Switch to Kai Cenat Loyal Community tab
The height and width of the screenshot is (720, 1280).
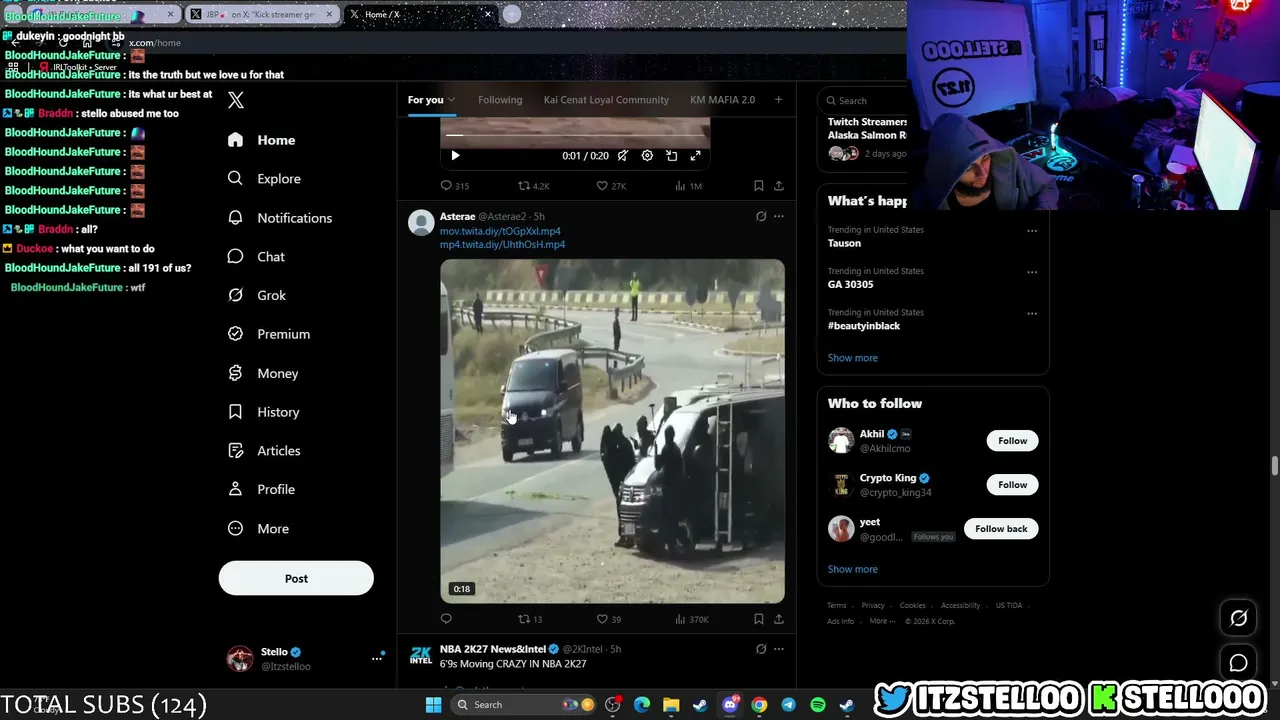click(606, 100)
